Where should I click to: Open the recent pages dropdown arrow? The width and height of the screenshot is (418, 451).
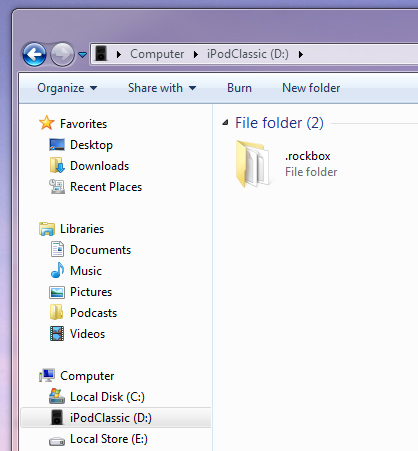[x=82, y=54]
